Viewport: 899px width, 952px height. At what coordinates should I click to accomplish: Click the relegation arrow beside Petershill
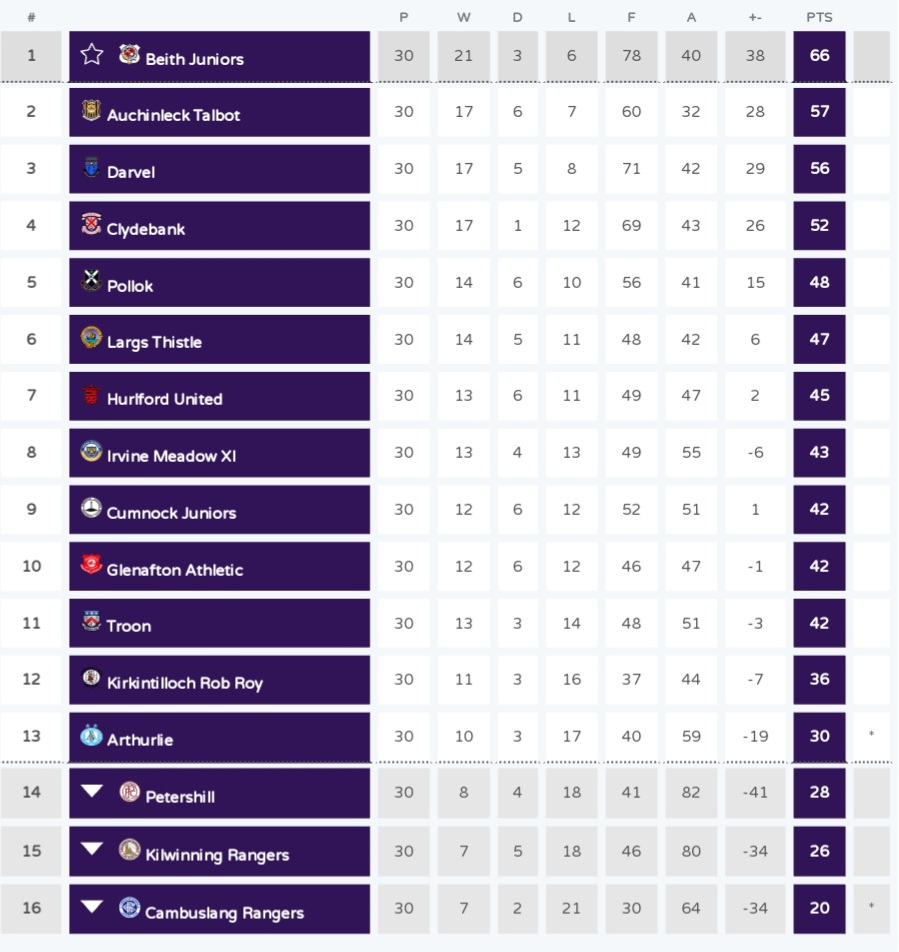pyautogui.click(x=92, y=792)
